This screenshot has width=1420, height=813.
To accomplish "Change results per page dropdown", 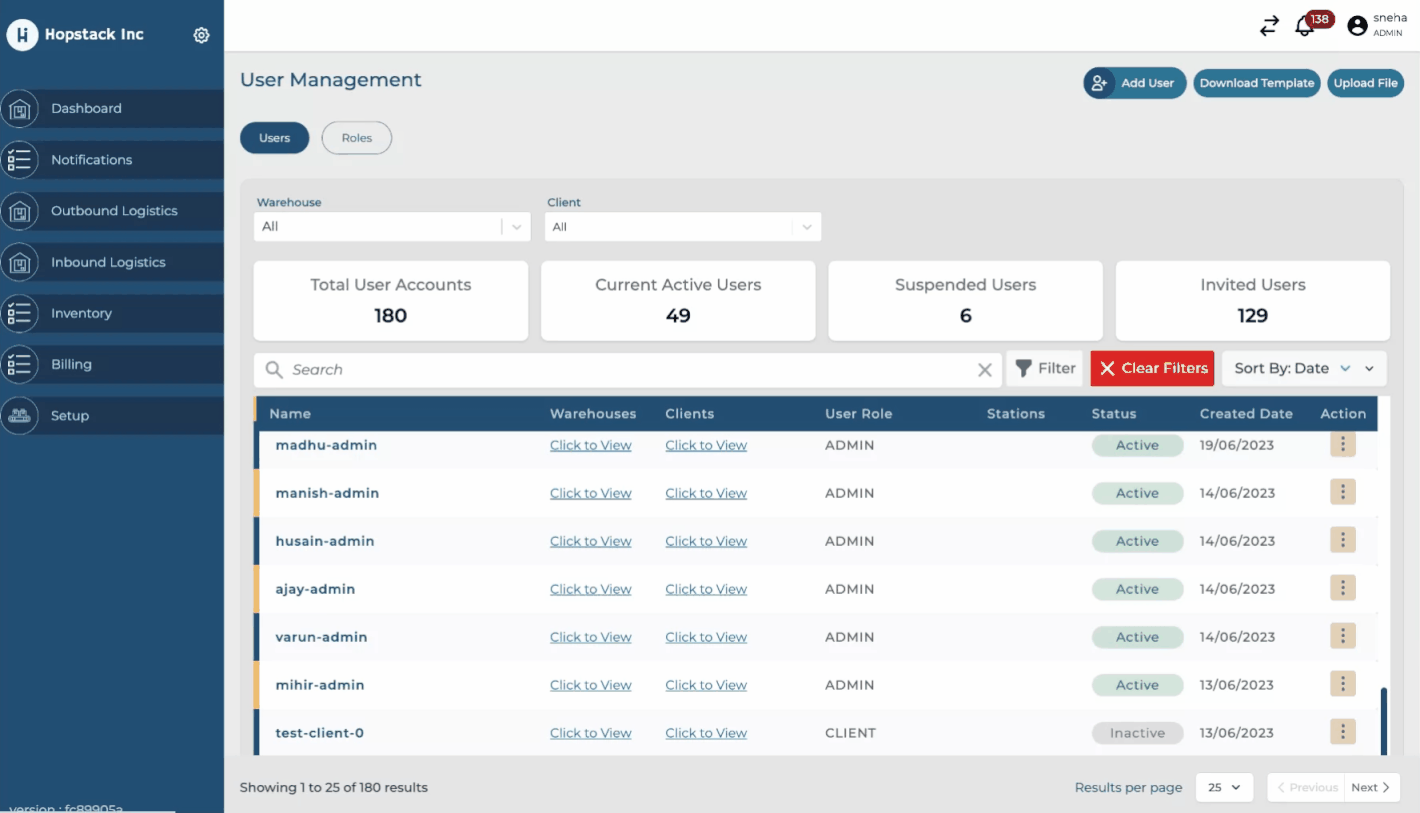I will pos(1224,788).
